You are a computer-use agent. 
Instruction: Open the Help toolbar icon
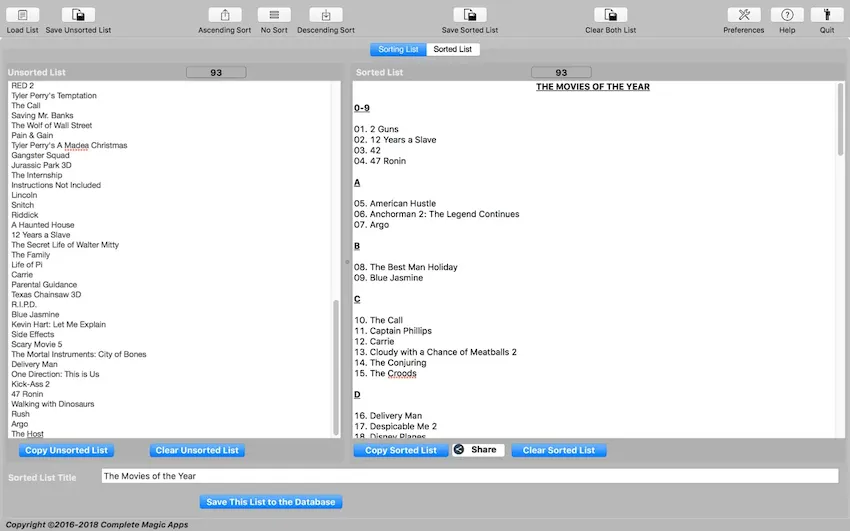coord(787,15)
